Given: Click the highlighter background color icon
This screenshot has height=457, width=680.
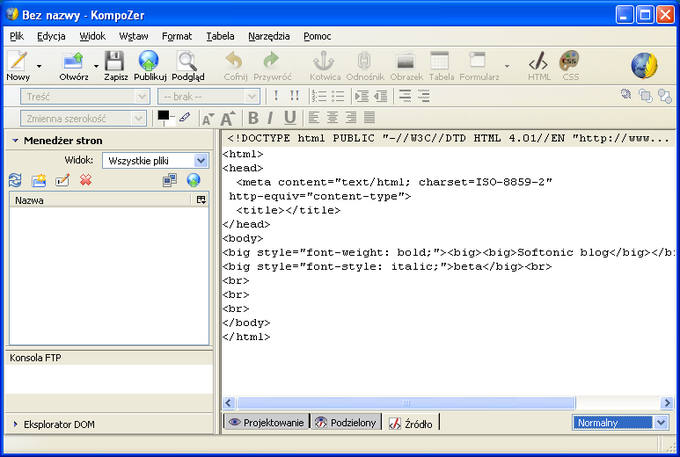Looking at the screenshot, I should 185,118.
